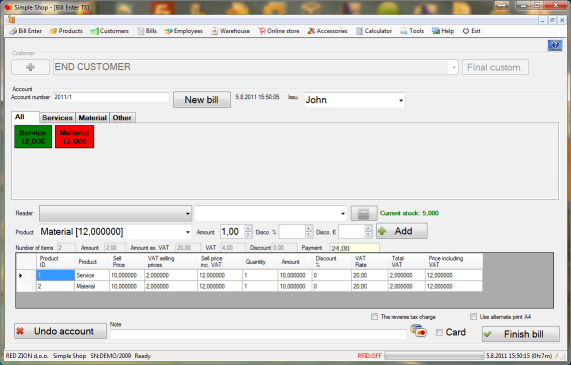Screen dimensions: 571x365
Task: Expand the END CUSTOMER dropdown
Action: pyautogui.click(x=454, y=67)
